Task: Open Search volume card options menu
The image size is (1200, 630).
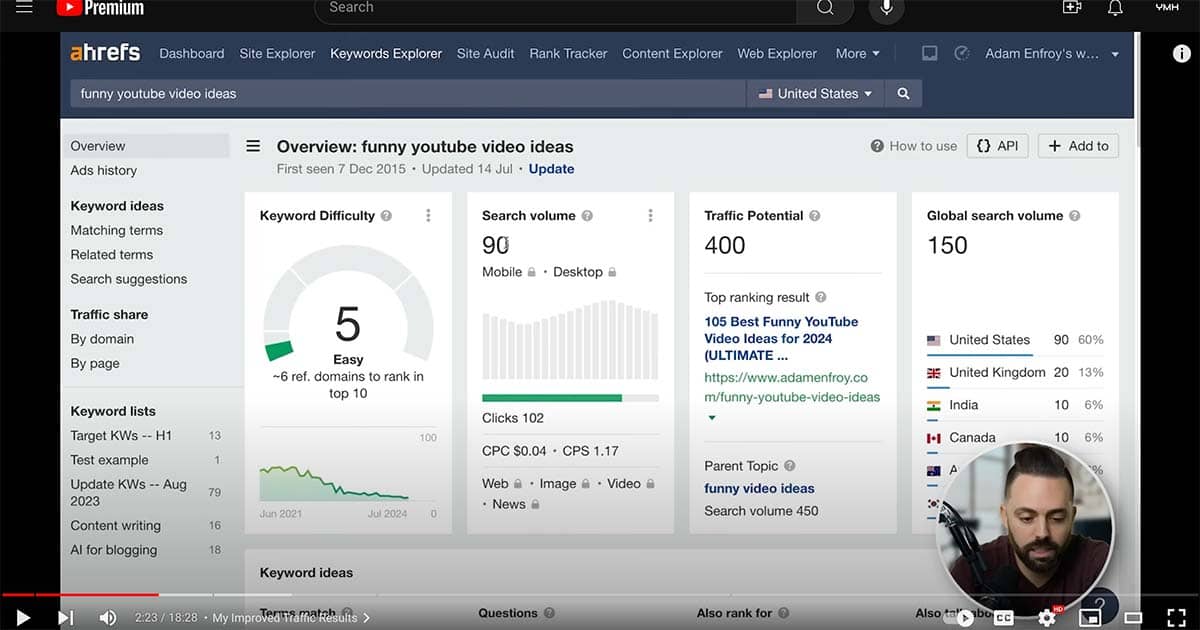Action: coord(650,215)
